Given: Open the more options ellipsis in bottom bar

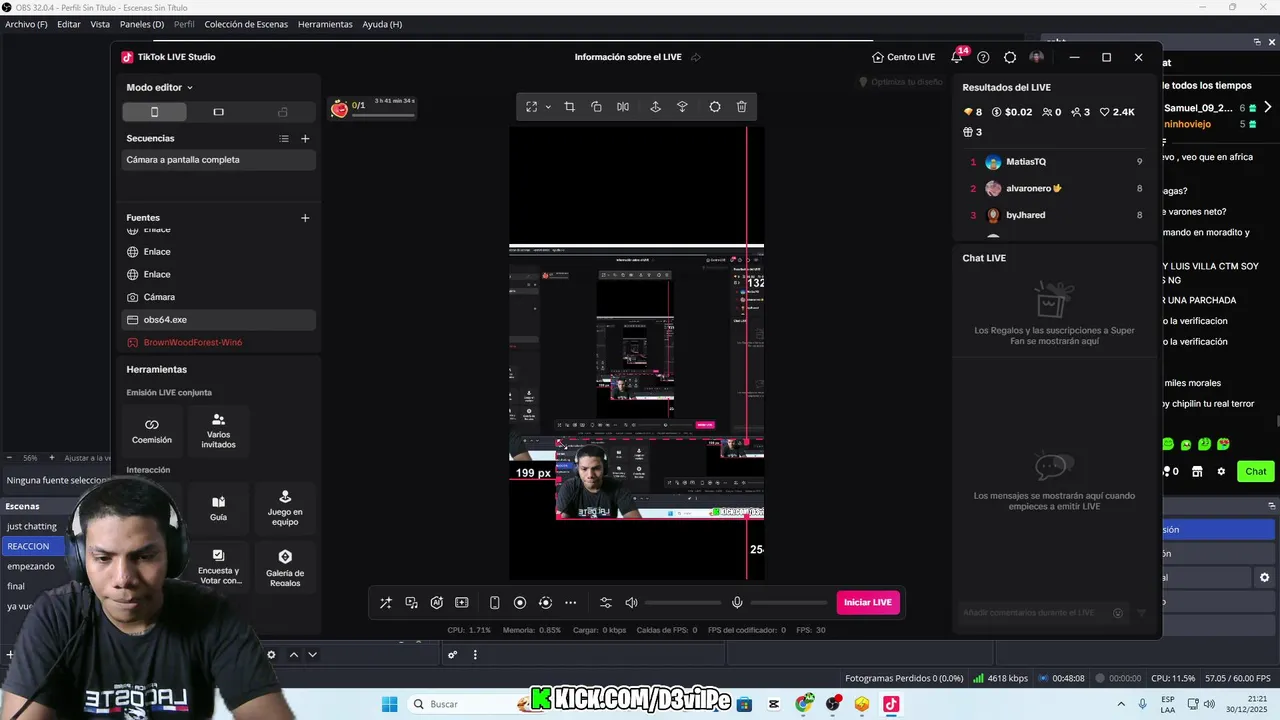Looking at the screenshot, I should tap(570, 603).
